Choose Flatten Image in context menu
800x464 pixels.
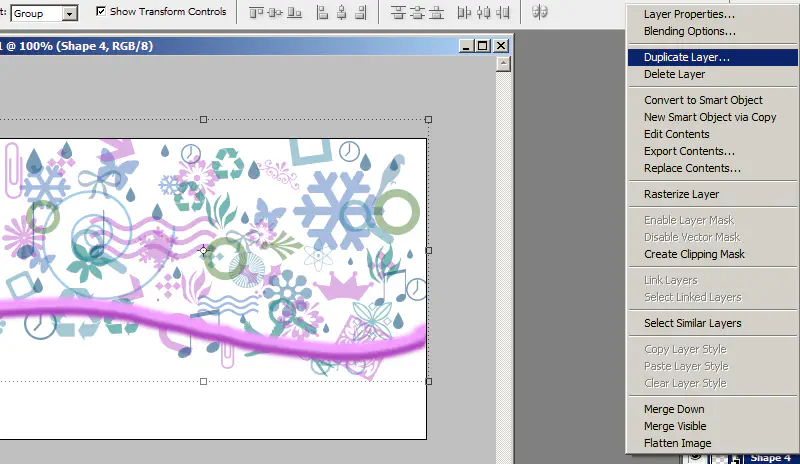point(677,443)
